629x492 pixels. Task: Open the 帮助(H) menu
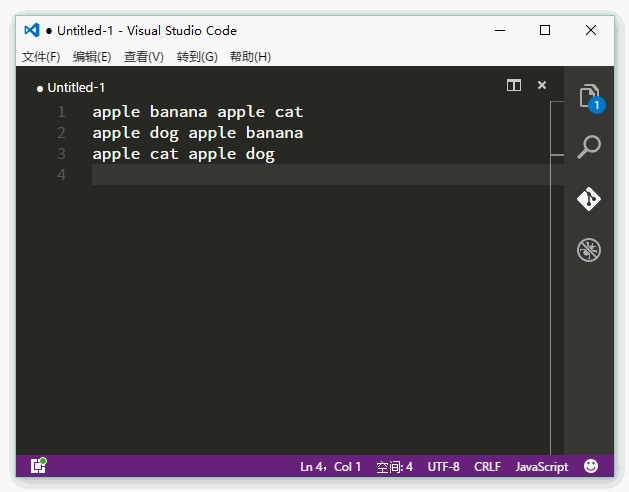pos(250,57)
